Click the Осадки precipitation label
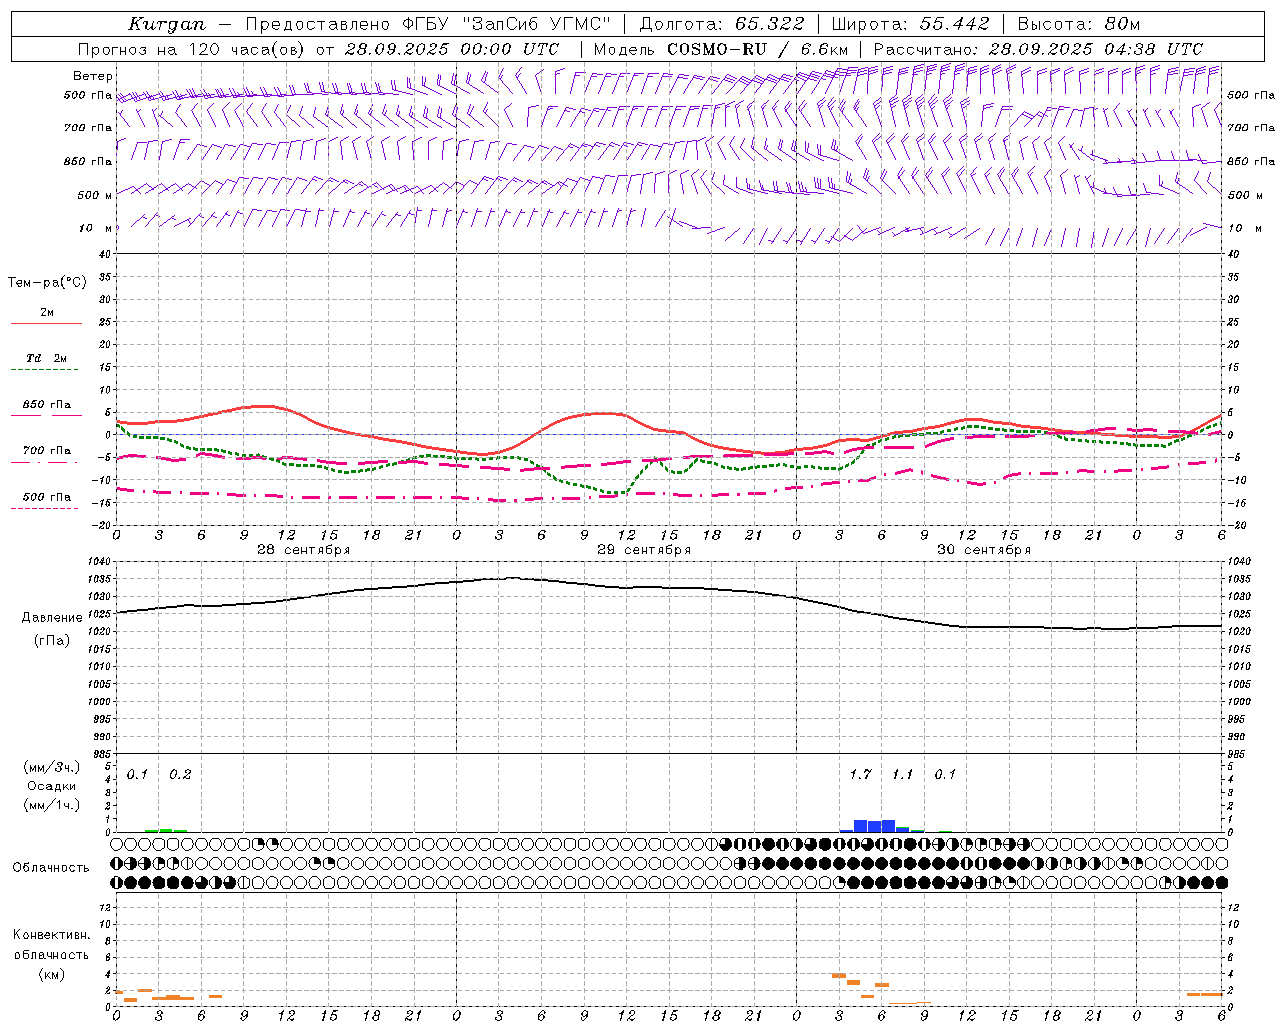 tap(51, 786)
